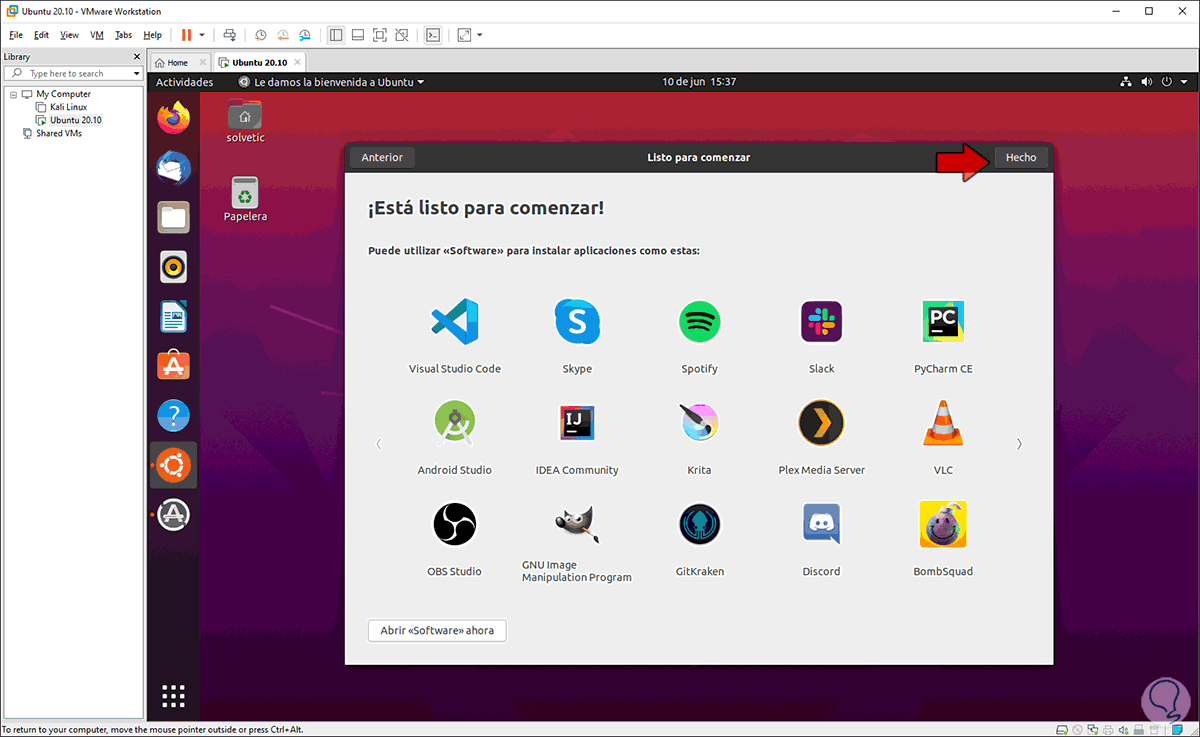Select the Plex Media Server icon

(821, 423)
